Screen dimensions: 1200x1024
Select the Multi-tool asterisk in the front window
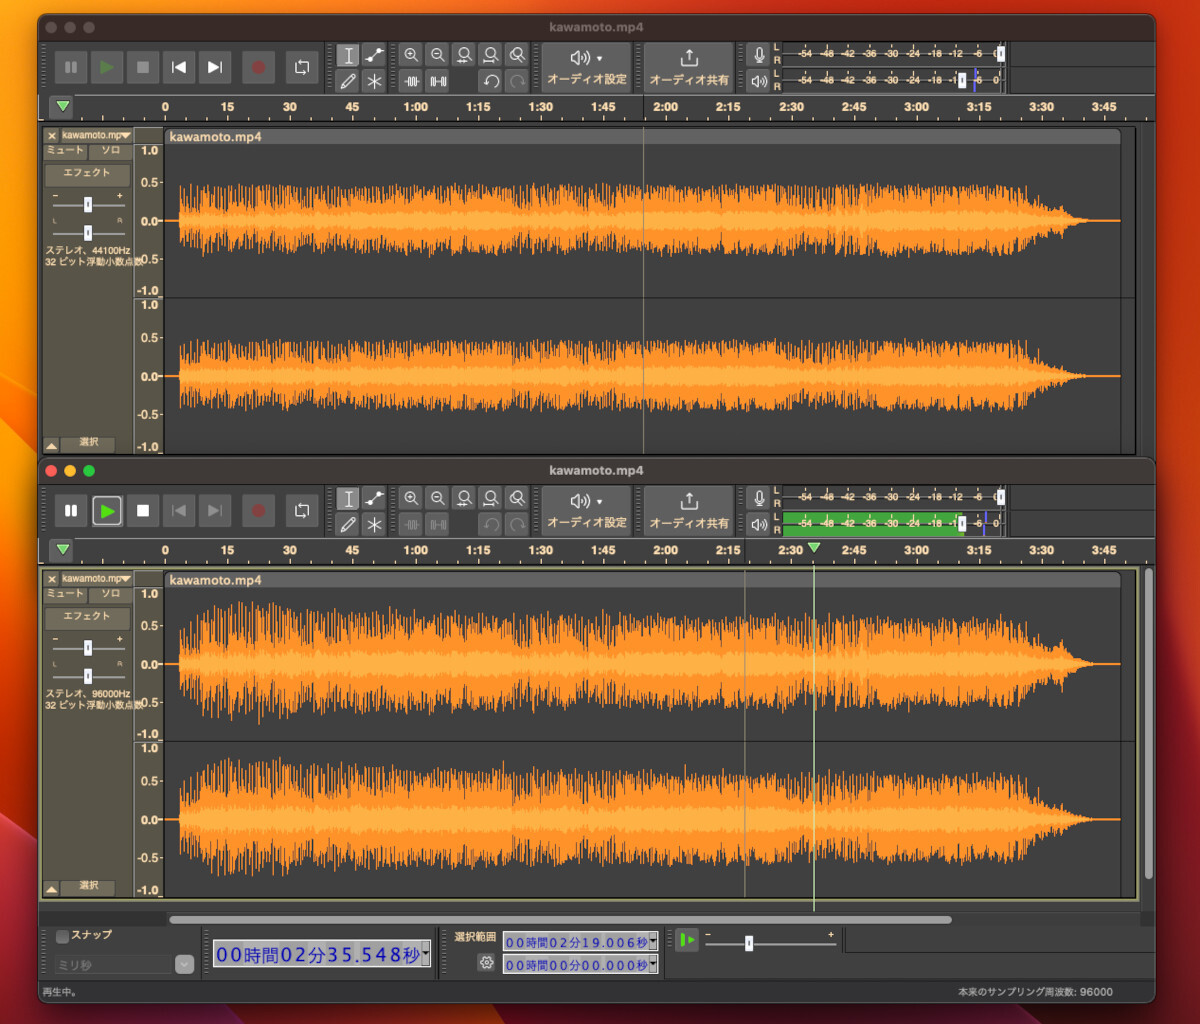click(374, 524)
